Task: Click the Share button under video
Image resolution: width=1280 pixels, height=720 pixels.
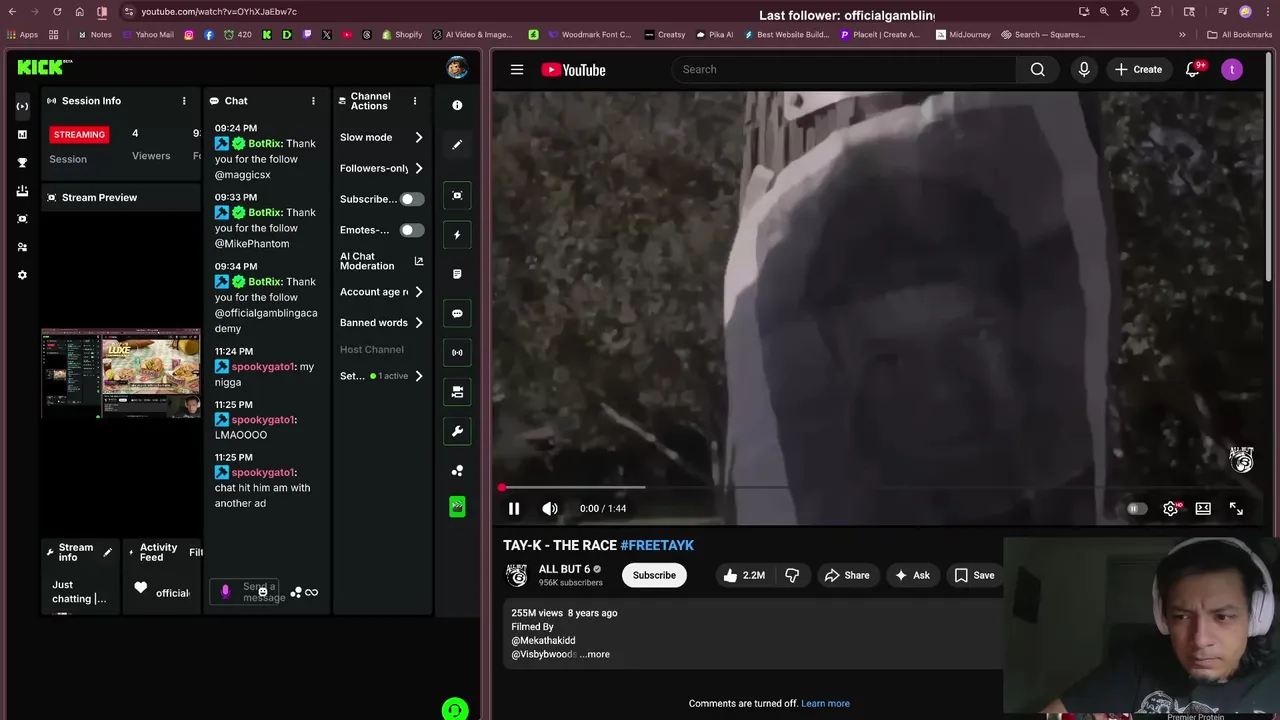Action: click(846, 575)
